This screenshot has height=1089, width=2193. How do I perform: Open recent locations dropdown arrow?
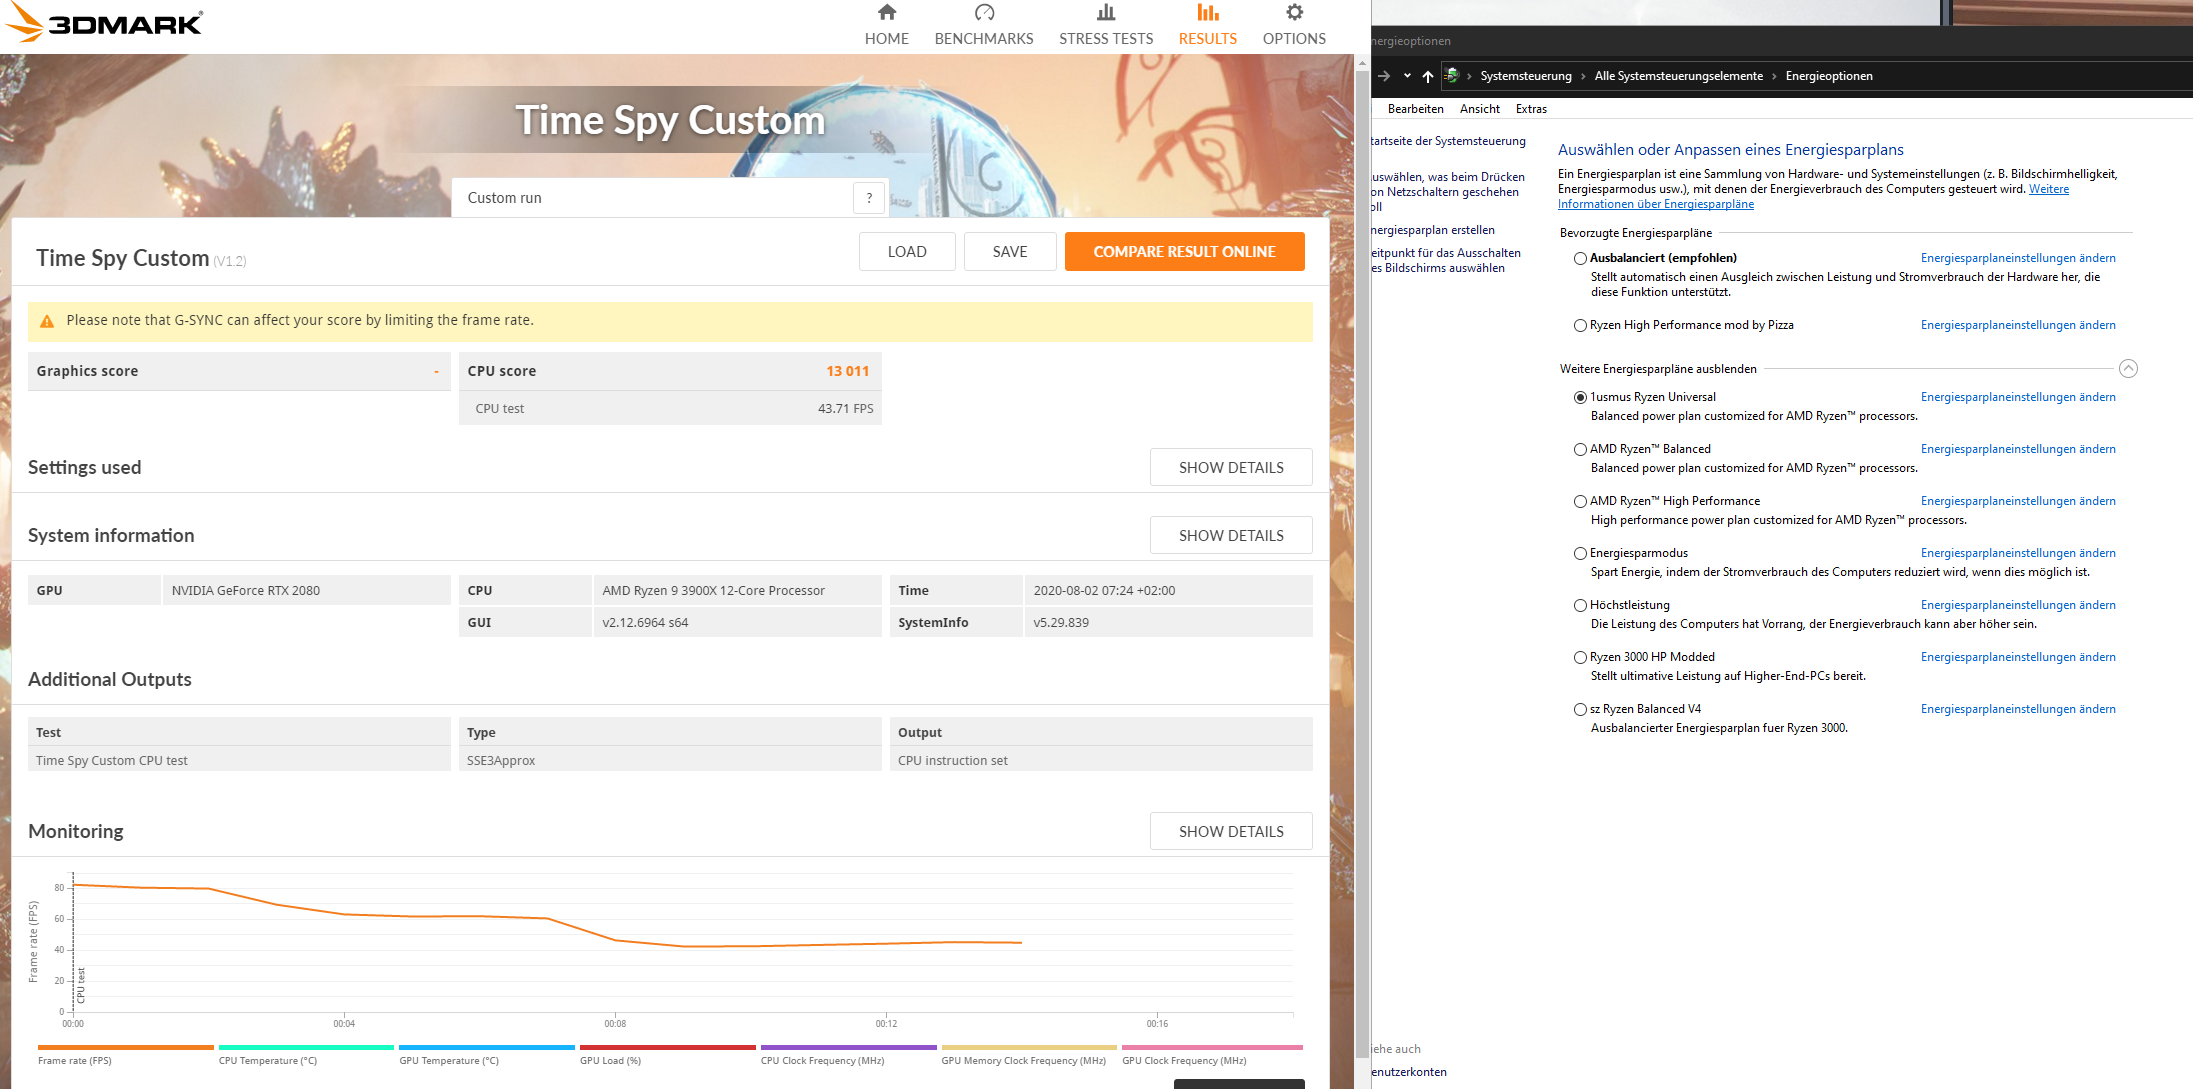1406,76
